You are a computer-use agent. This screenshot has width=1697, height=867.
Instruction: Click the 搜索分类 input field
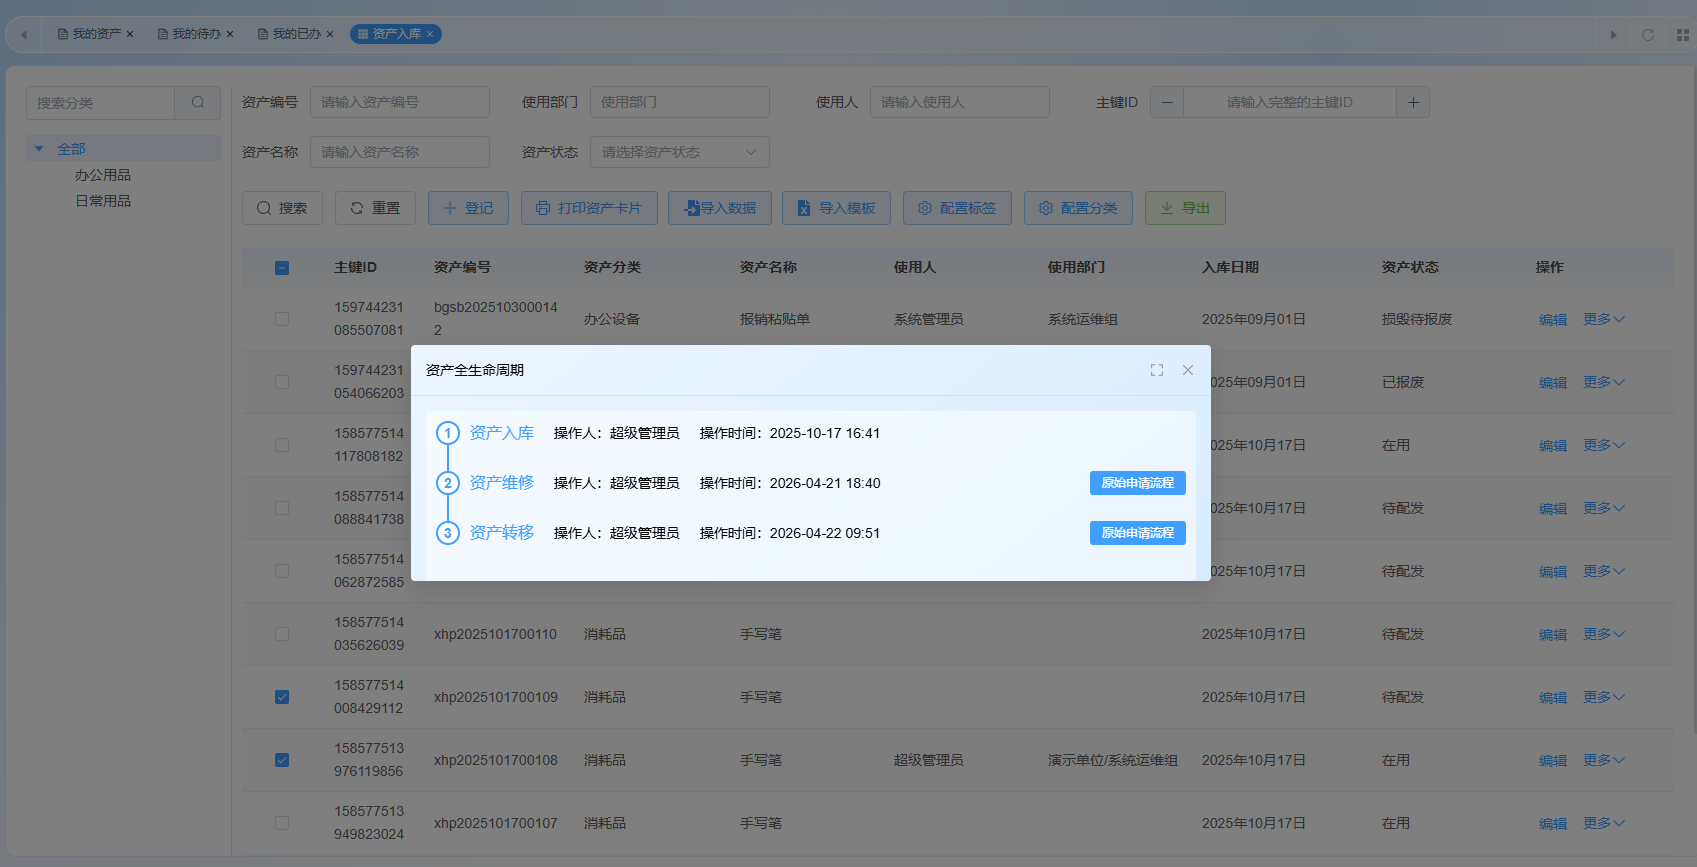101,102
